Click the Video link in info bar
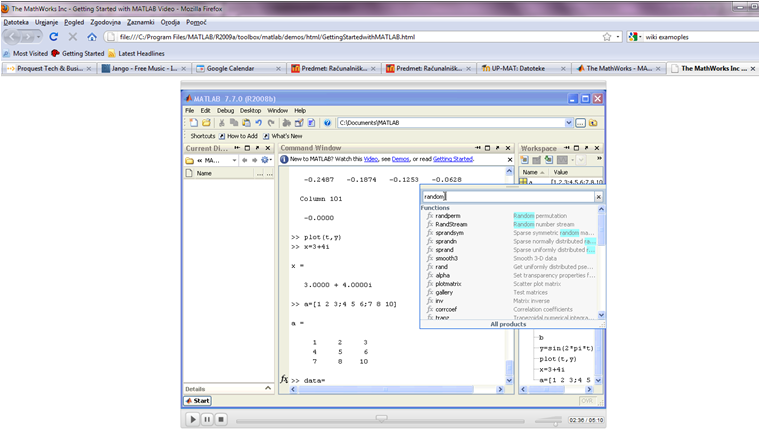Viewport: 760px width, 444px height. click(371, 159)
